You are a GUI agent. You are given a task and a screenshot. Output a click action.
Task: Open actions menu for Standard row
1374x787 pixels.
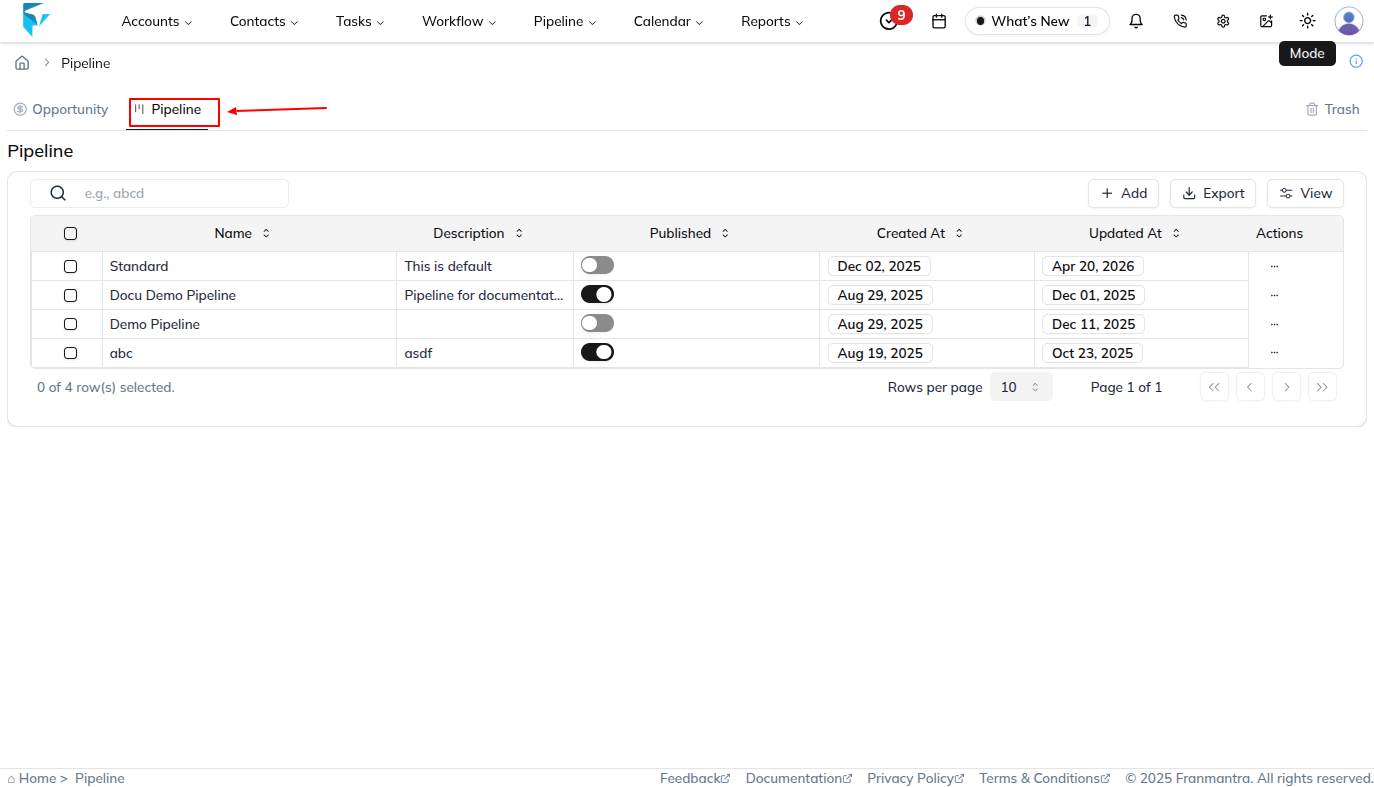[x=1274, y=266]
